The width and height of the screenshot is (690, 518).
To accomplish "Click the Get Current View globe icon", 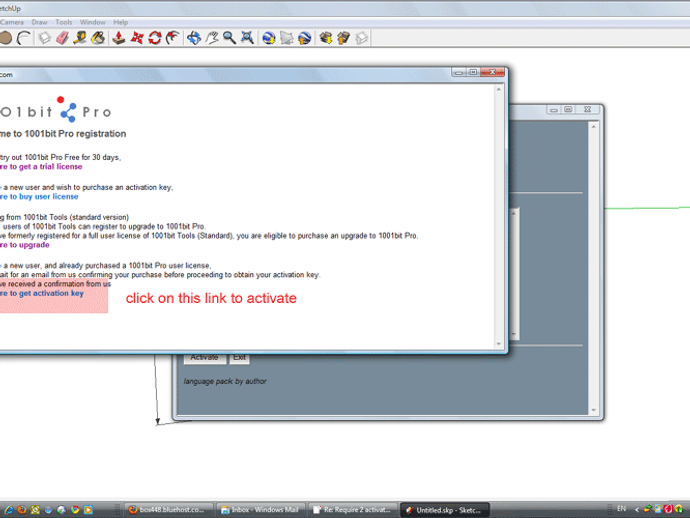I will point(268,38).
